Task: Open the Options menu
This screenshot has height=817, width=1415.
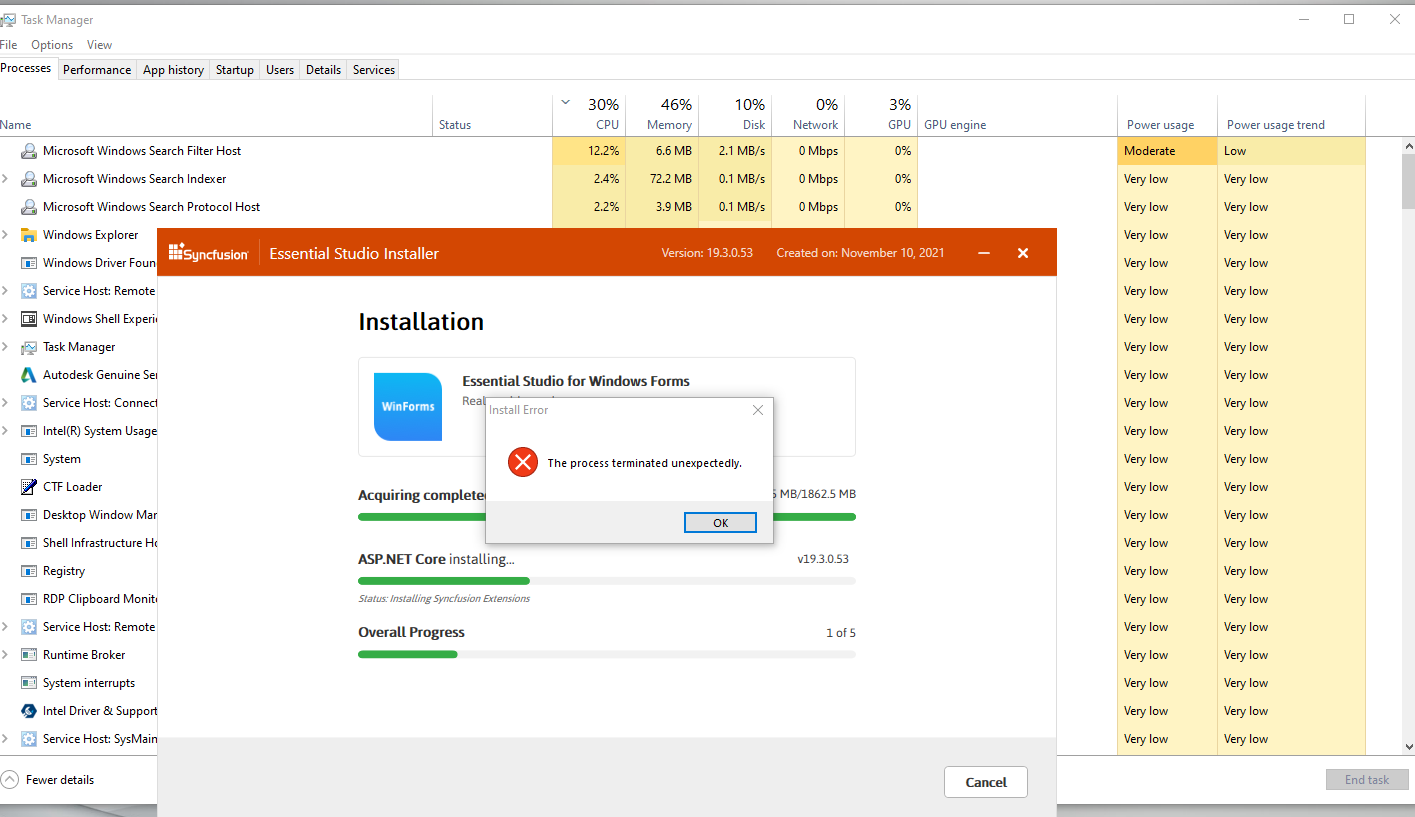Action: [x=52, y=45]
